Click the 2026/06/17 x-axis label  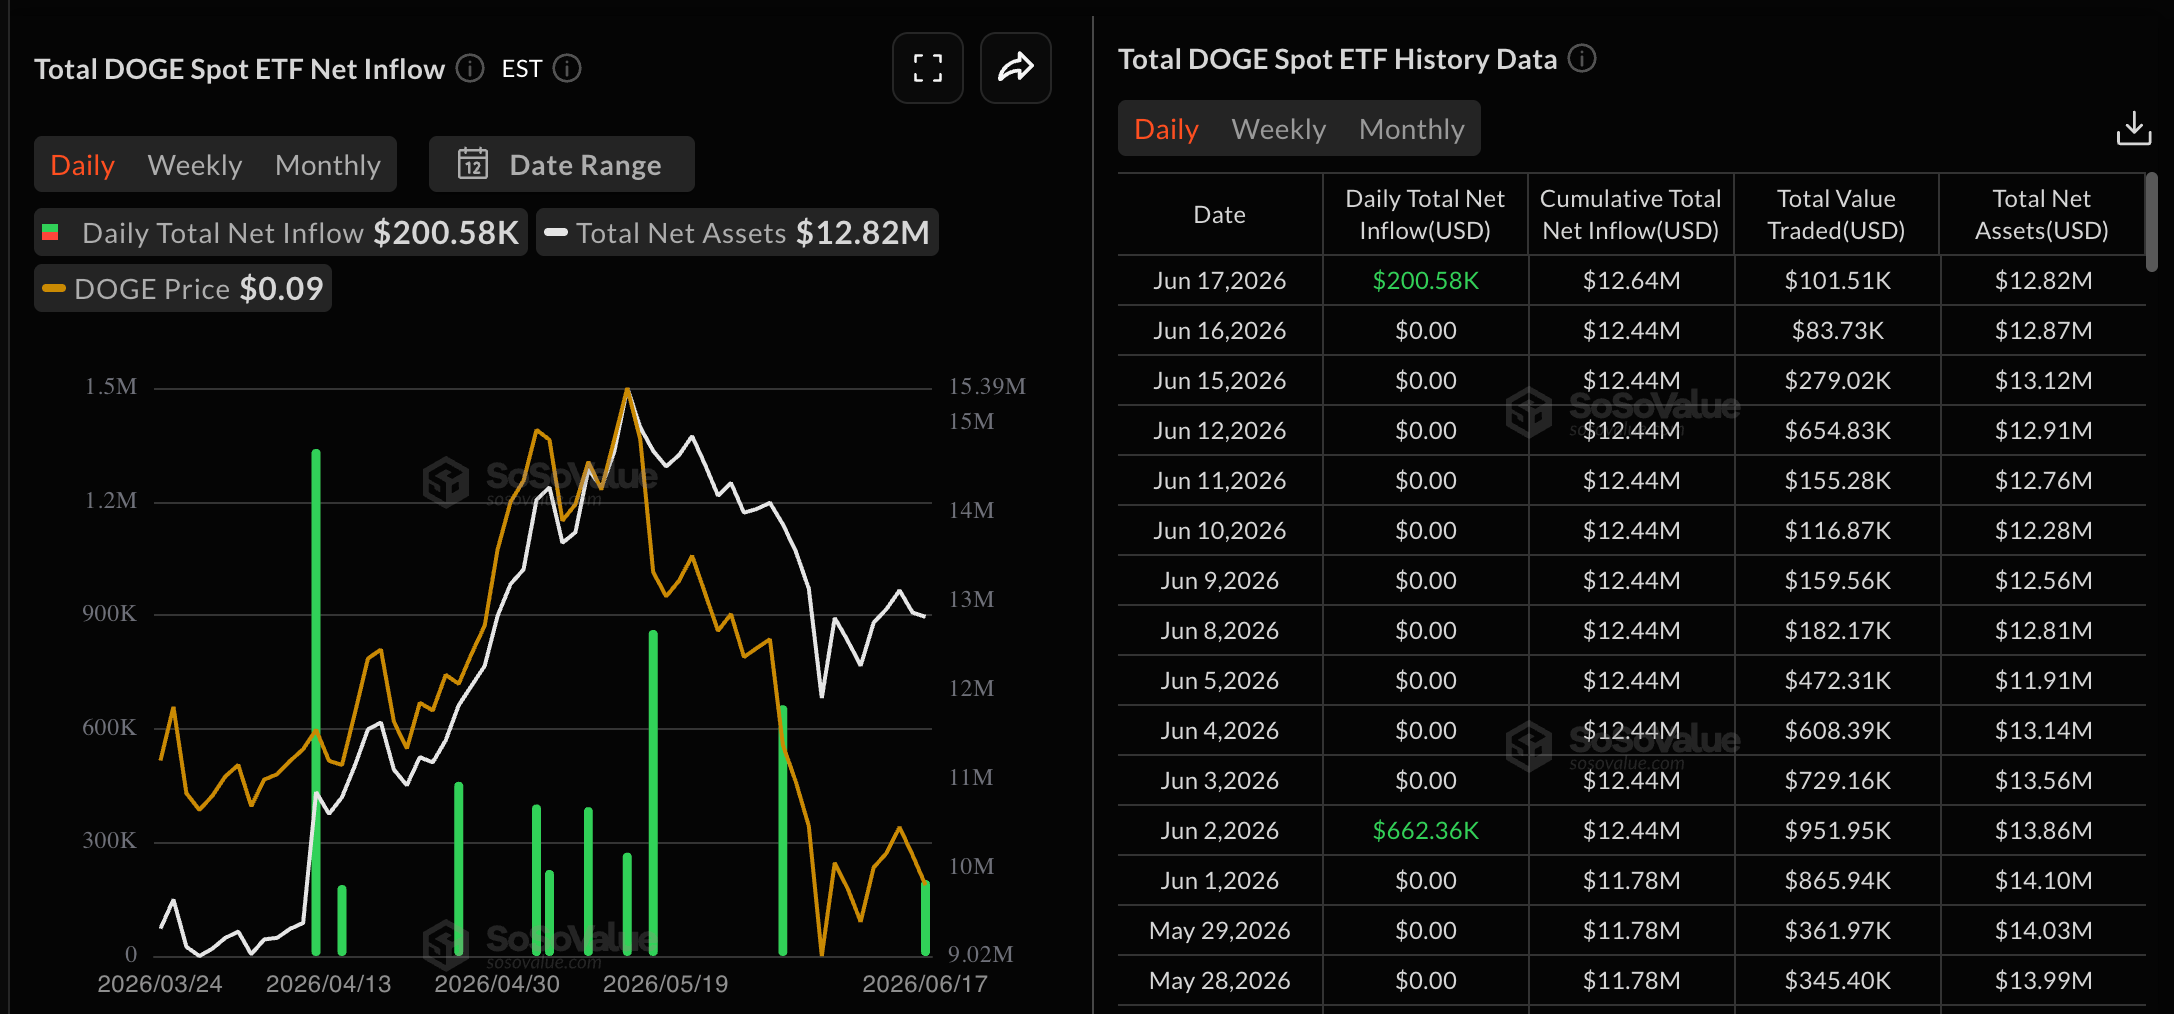tap(925, 983)
